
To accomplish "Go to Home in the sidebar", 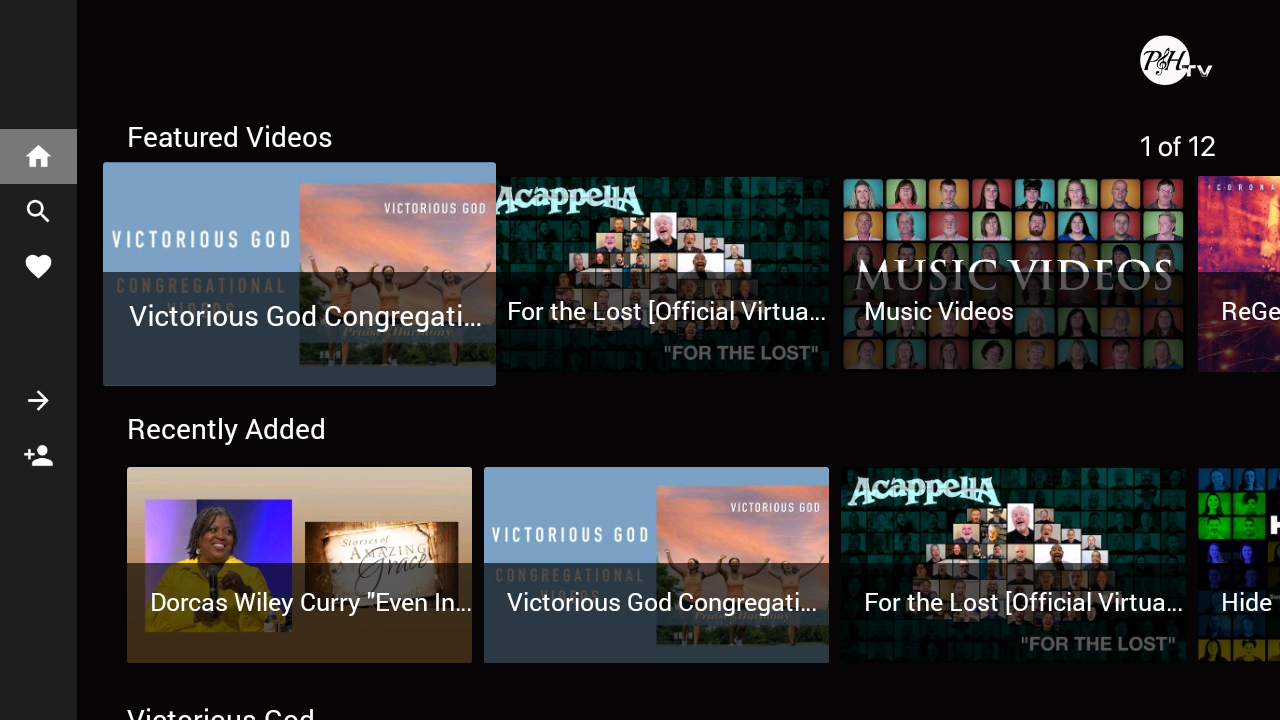I will 38,156.
